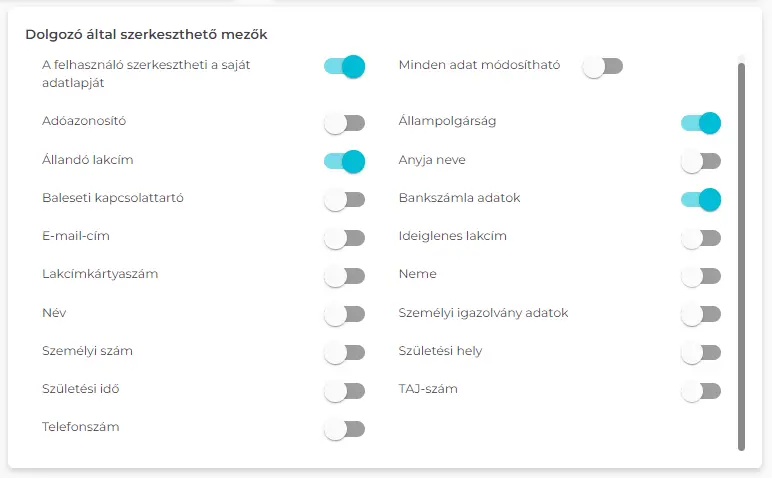Disable the Állandó lakcím toggle
Image resolution: width=772 pixels, height=478 pixels.
pos(344,161)
